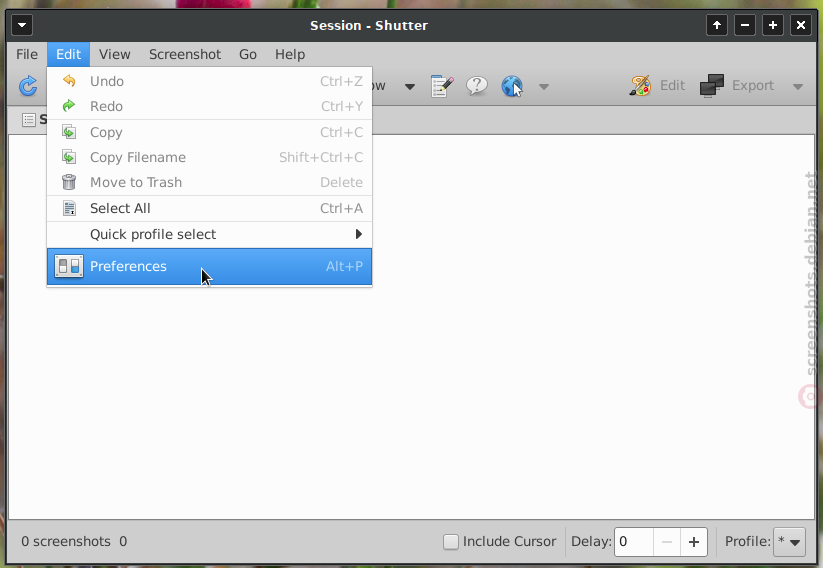Screen dimensions: 823x568
Task: Click the Move to Trash entry
Action: click(x=209, y=183)
